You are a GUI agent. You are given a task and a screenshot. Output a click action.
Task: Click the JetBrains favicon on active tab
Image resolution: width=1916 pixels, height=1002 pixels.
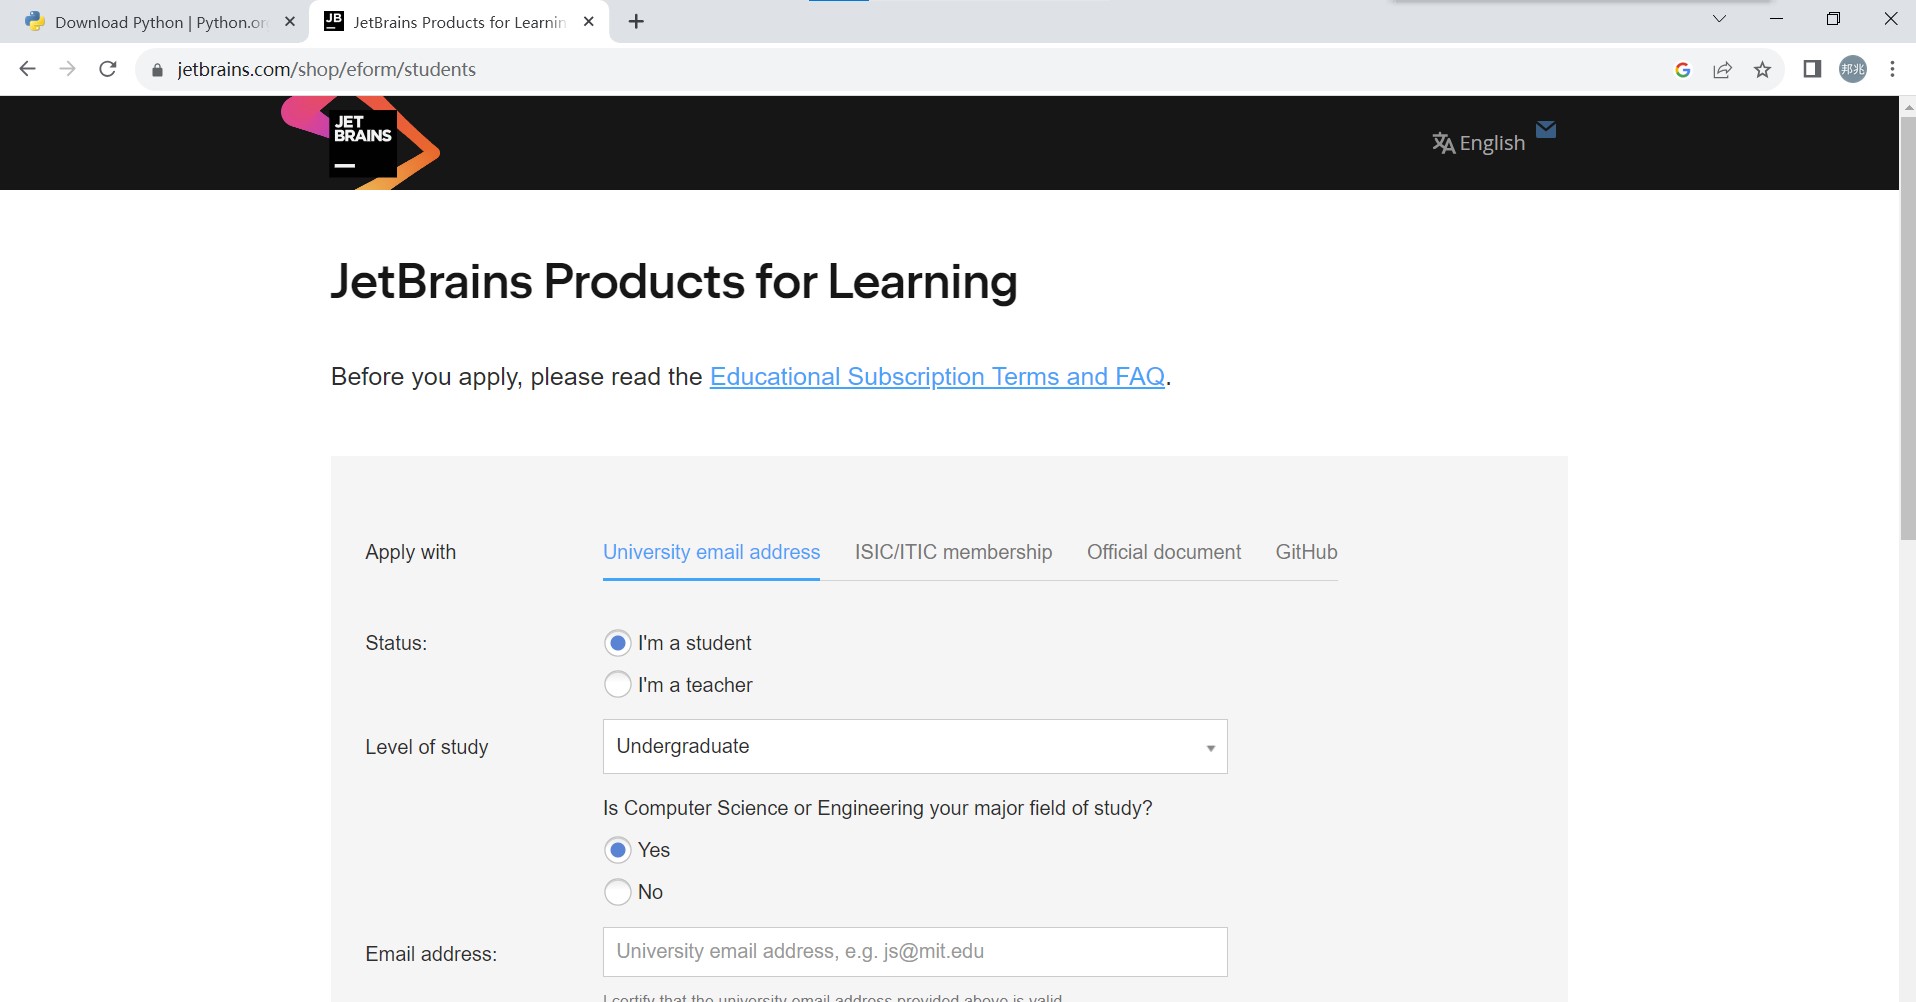pos(334,21)
